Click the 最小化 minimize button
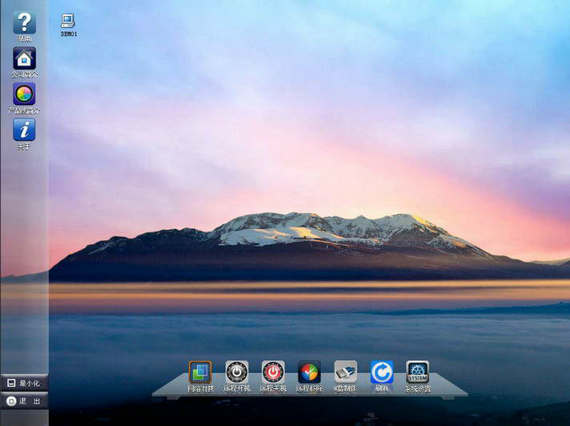Viewport: 570px width, 426px height. pos(24,383)
